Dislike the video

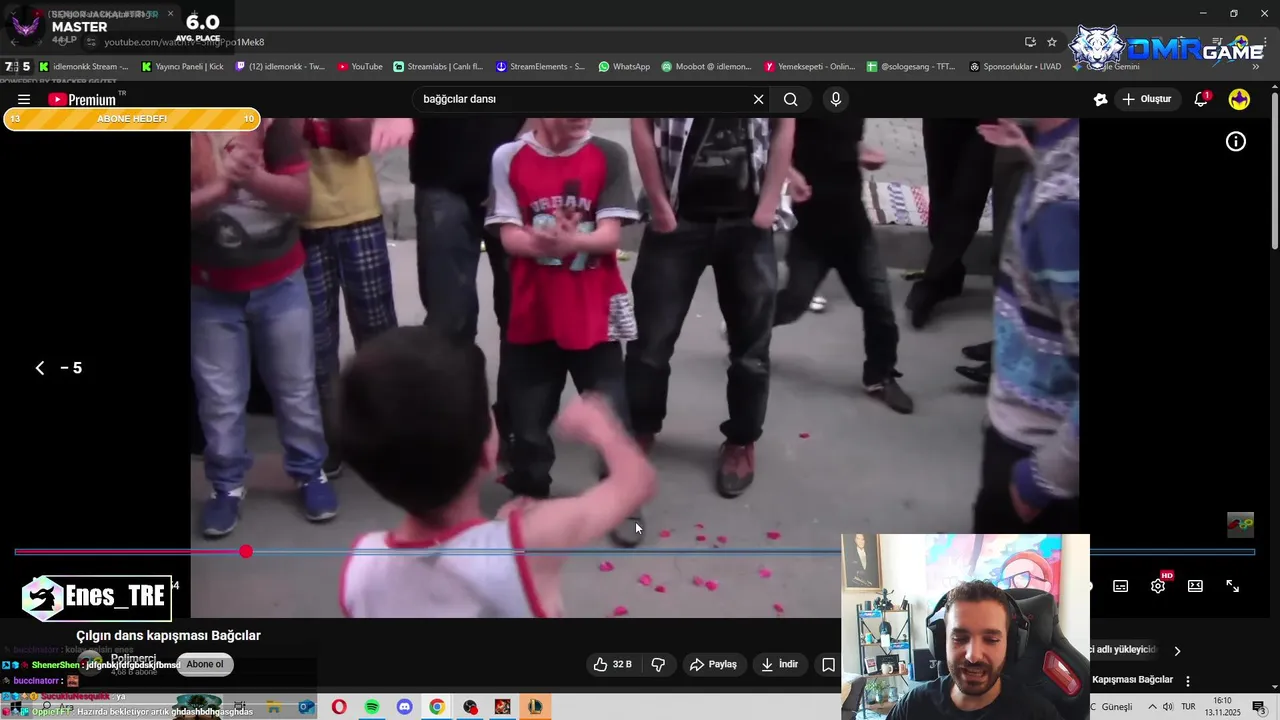tap(658, 664)
